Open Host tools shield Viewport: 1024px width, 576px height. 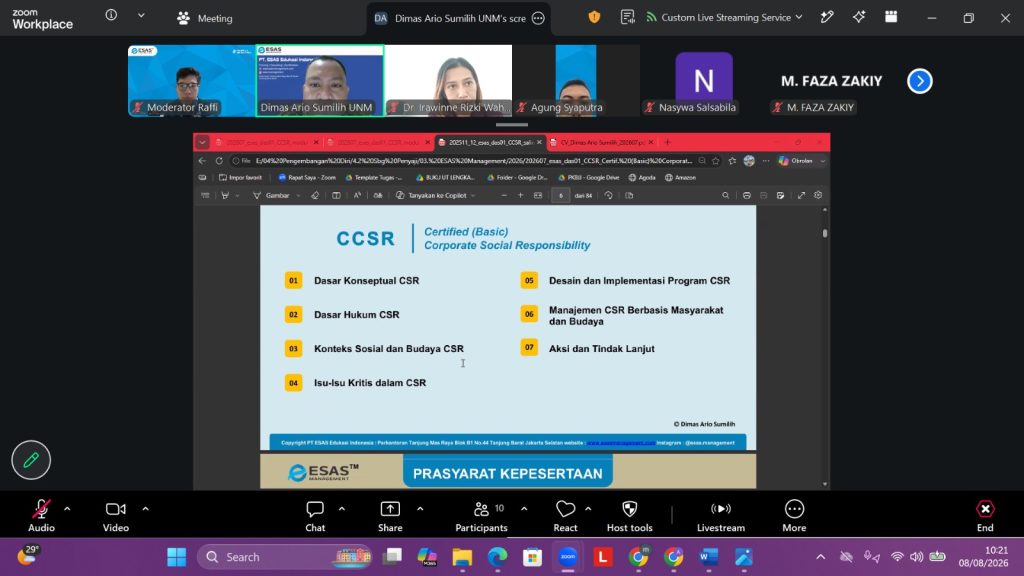pos(630,515)
